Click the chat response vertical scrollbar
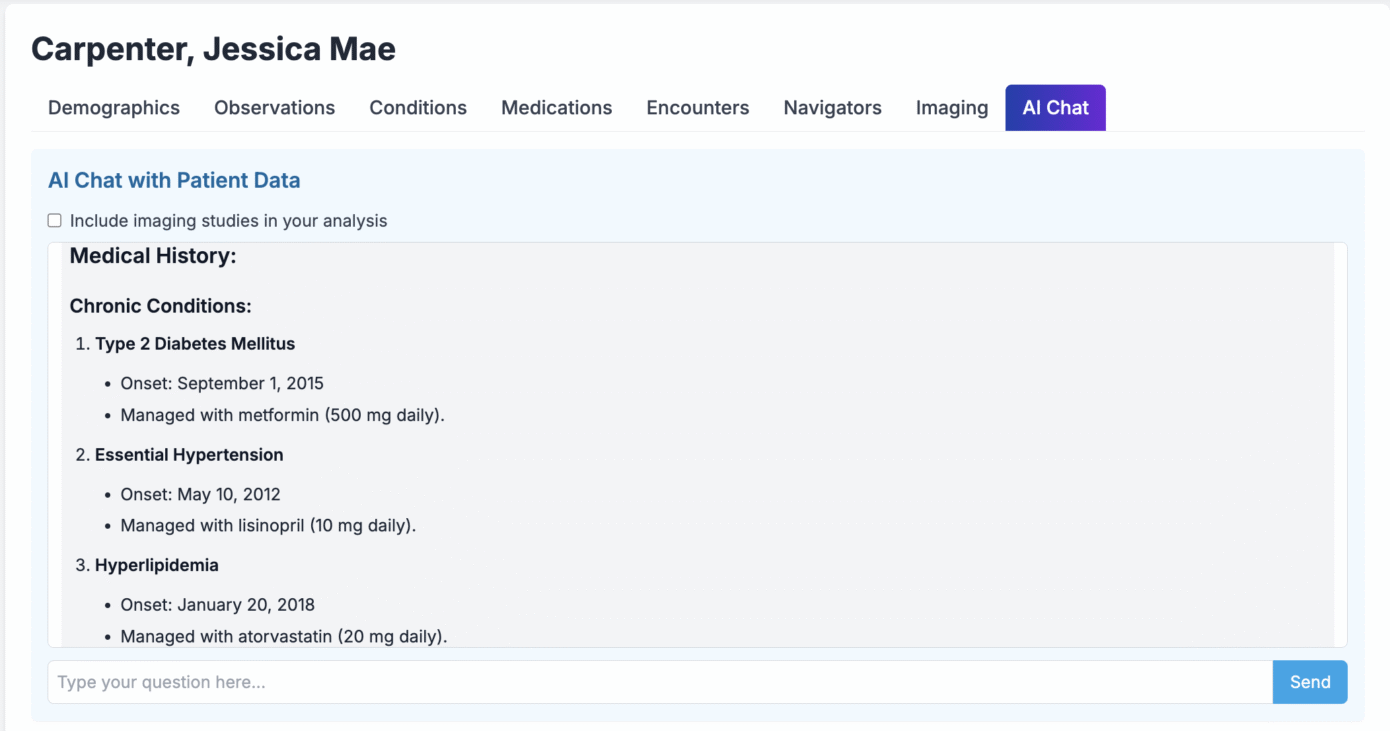 pyautogui.click(x=1340, y=444)
